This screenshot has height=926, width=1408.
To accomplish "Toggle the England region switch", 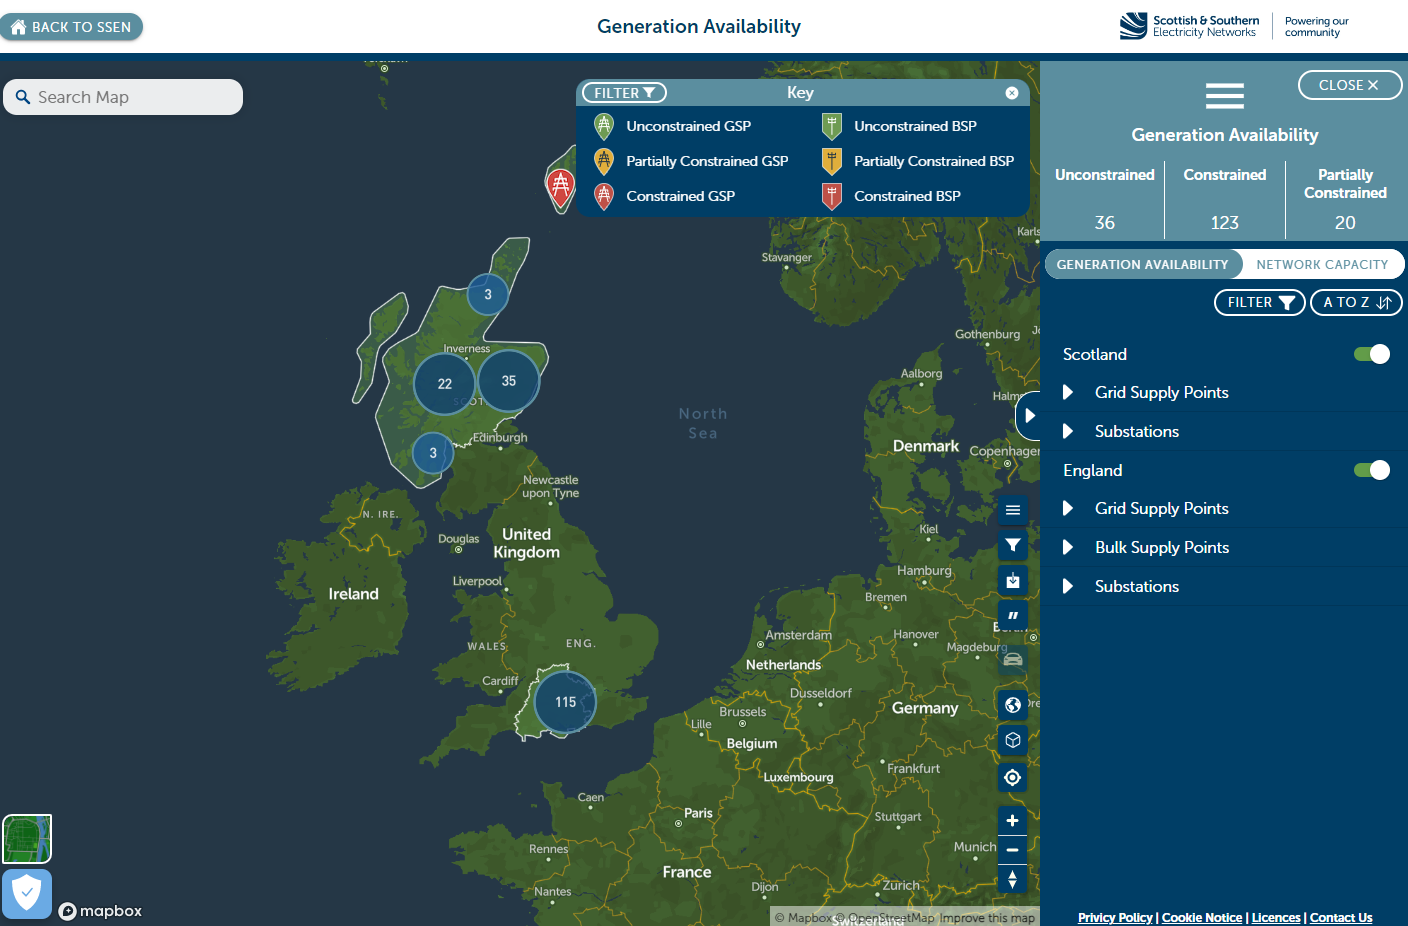I will 1371,470.
